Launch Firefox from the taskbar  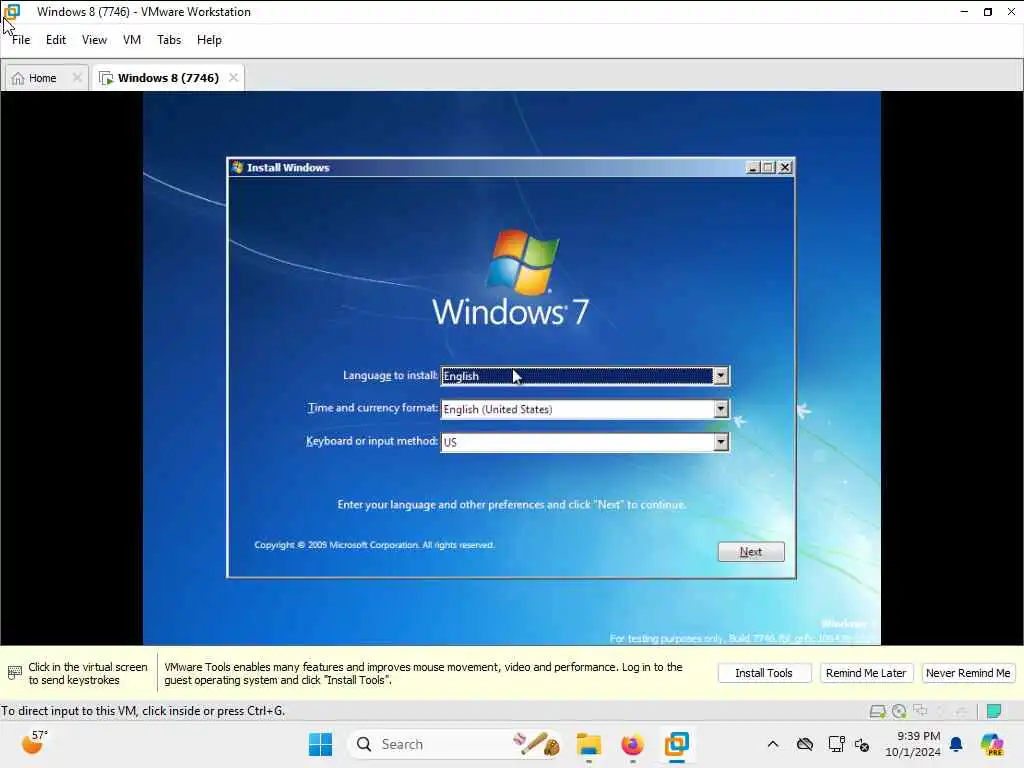(x=632, y=744)
